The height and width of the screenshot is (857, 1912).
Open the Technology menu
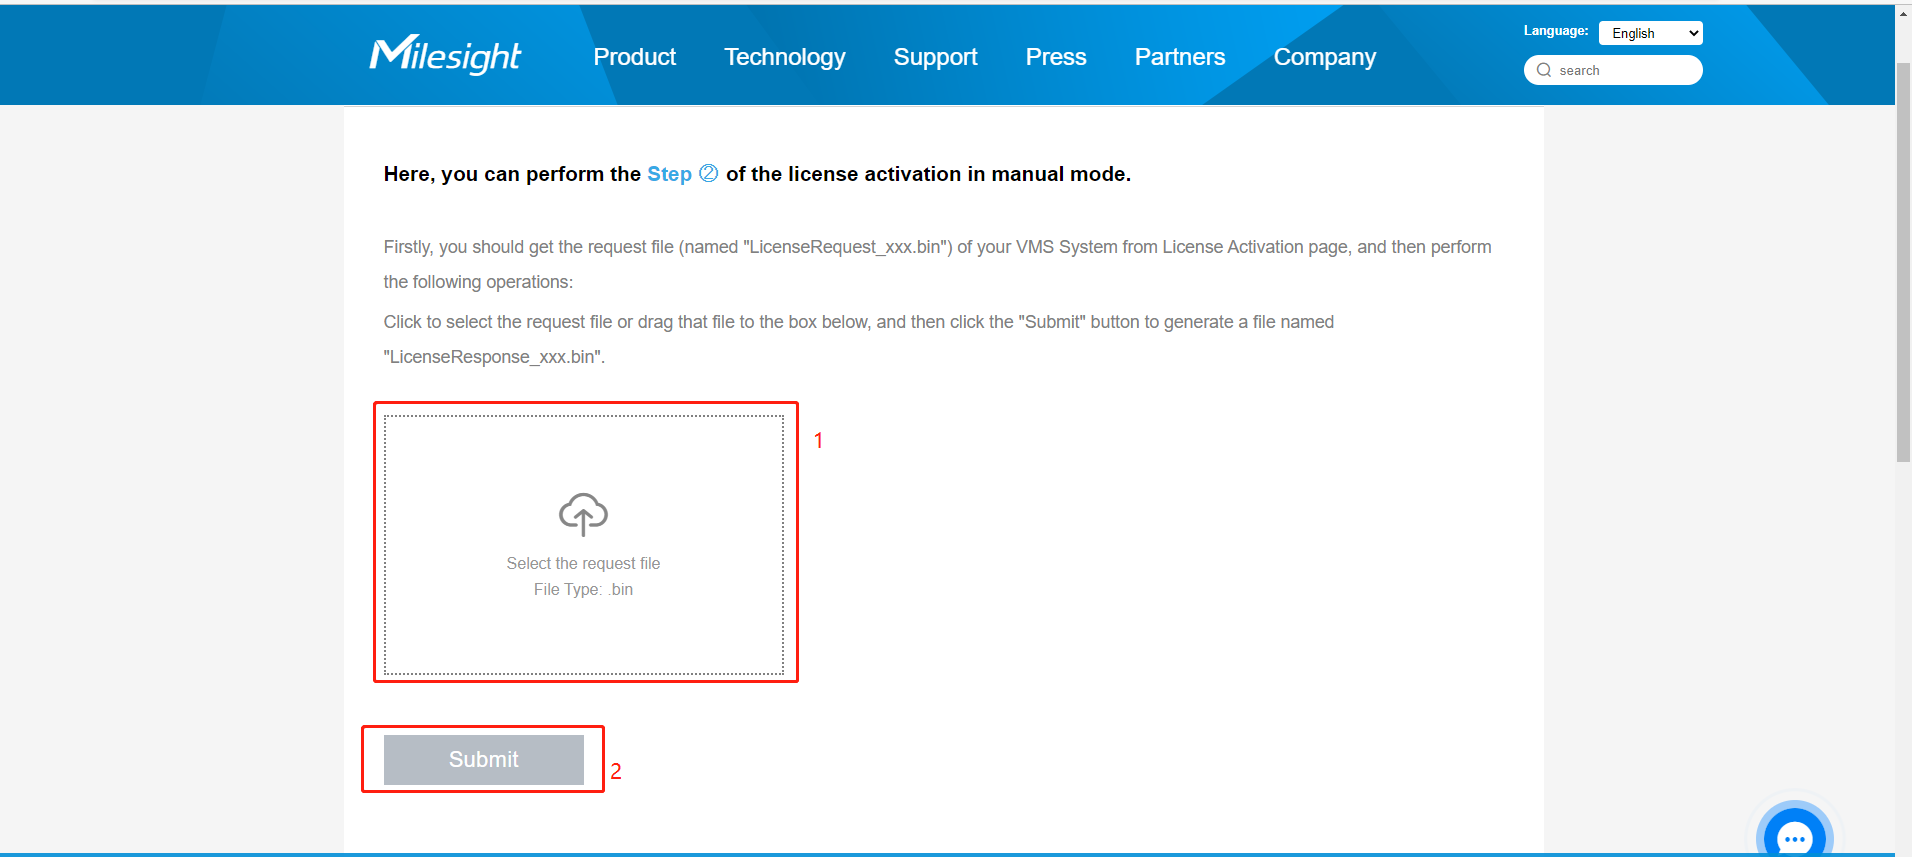click(784, 57)
